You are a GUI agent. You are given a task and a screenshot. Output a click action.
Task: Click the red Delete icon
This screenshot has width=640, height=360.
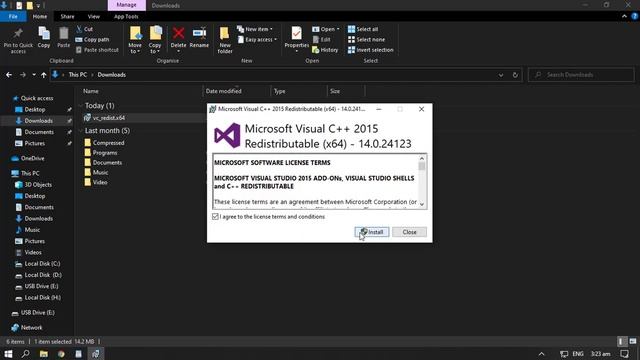(178, 33)
